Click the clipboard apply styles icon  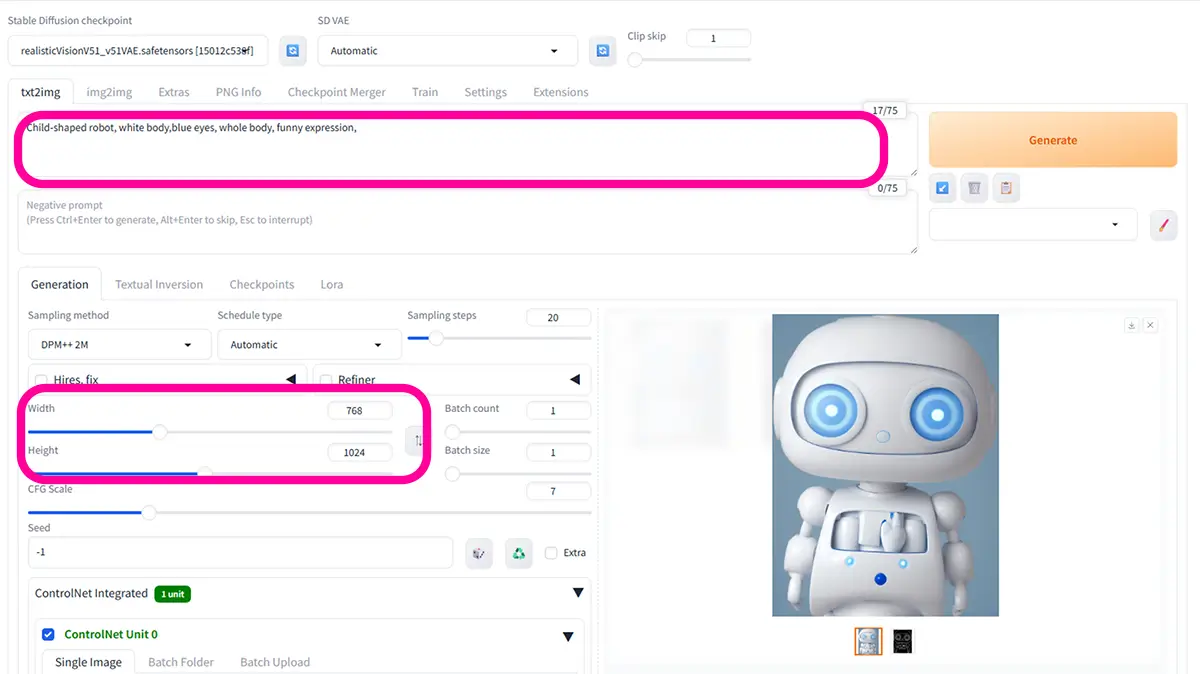click(x=1006, y=187)
